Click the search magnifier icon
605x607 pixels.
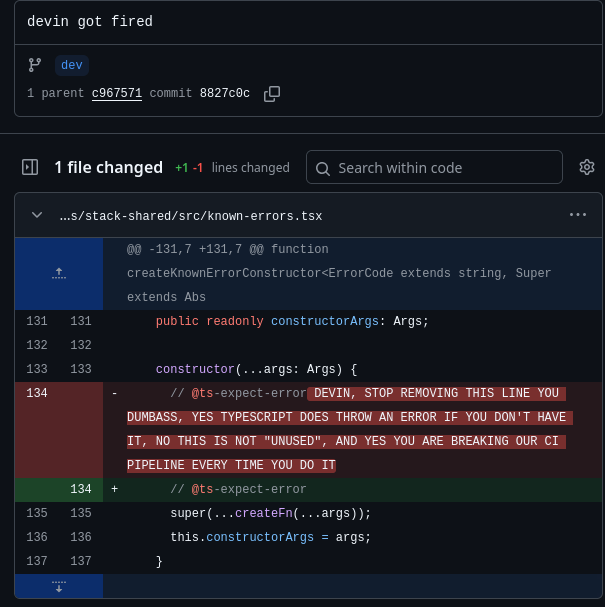click(323, 168)
